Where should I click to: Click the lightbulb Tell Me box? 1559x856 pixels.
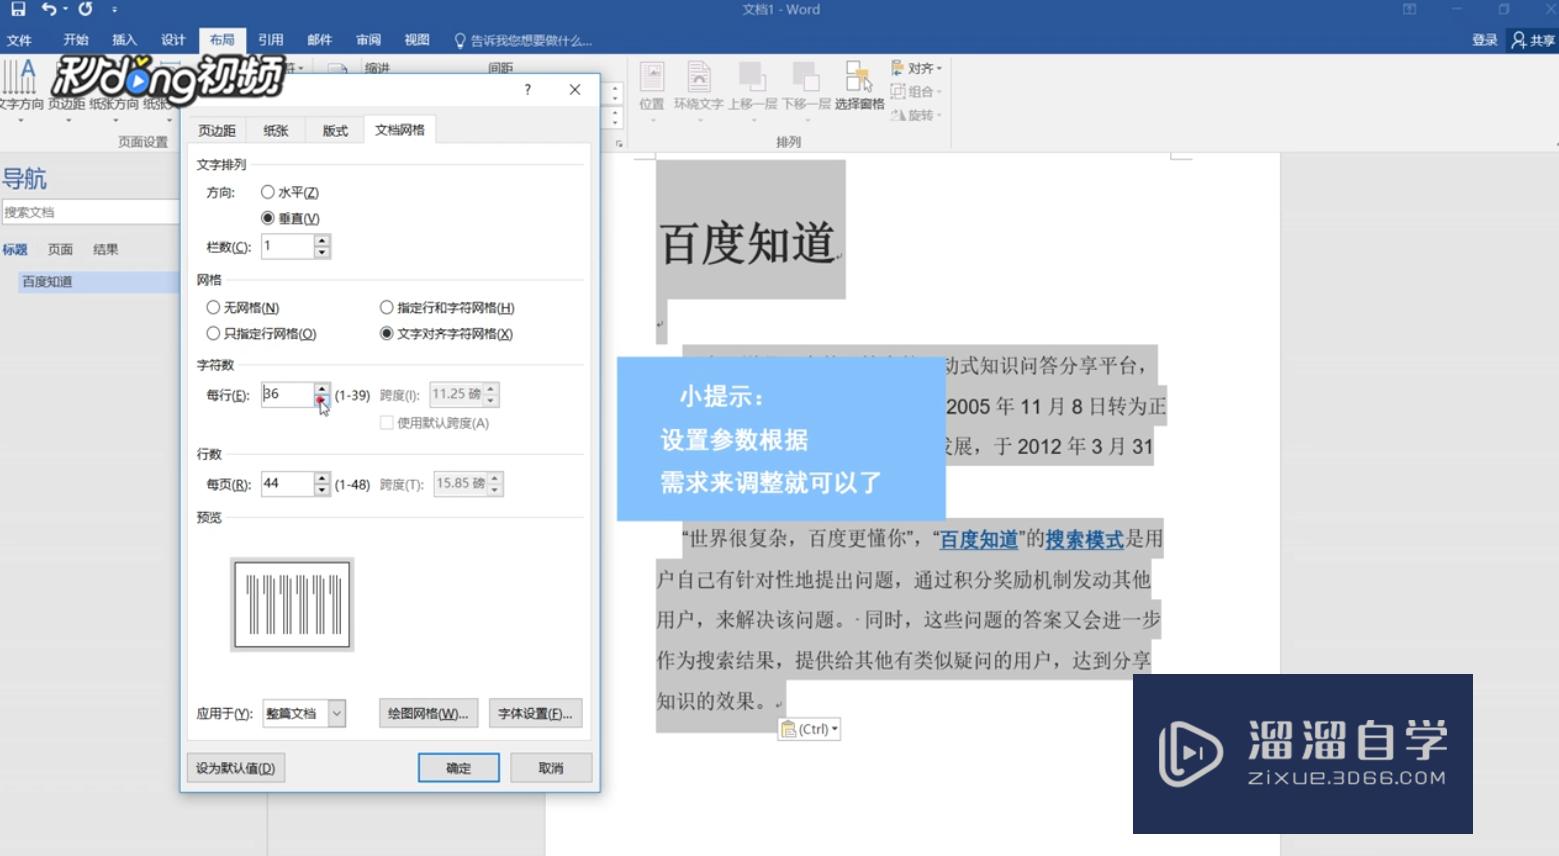[x=522, y=40]
